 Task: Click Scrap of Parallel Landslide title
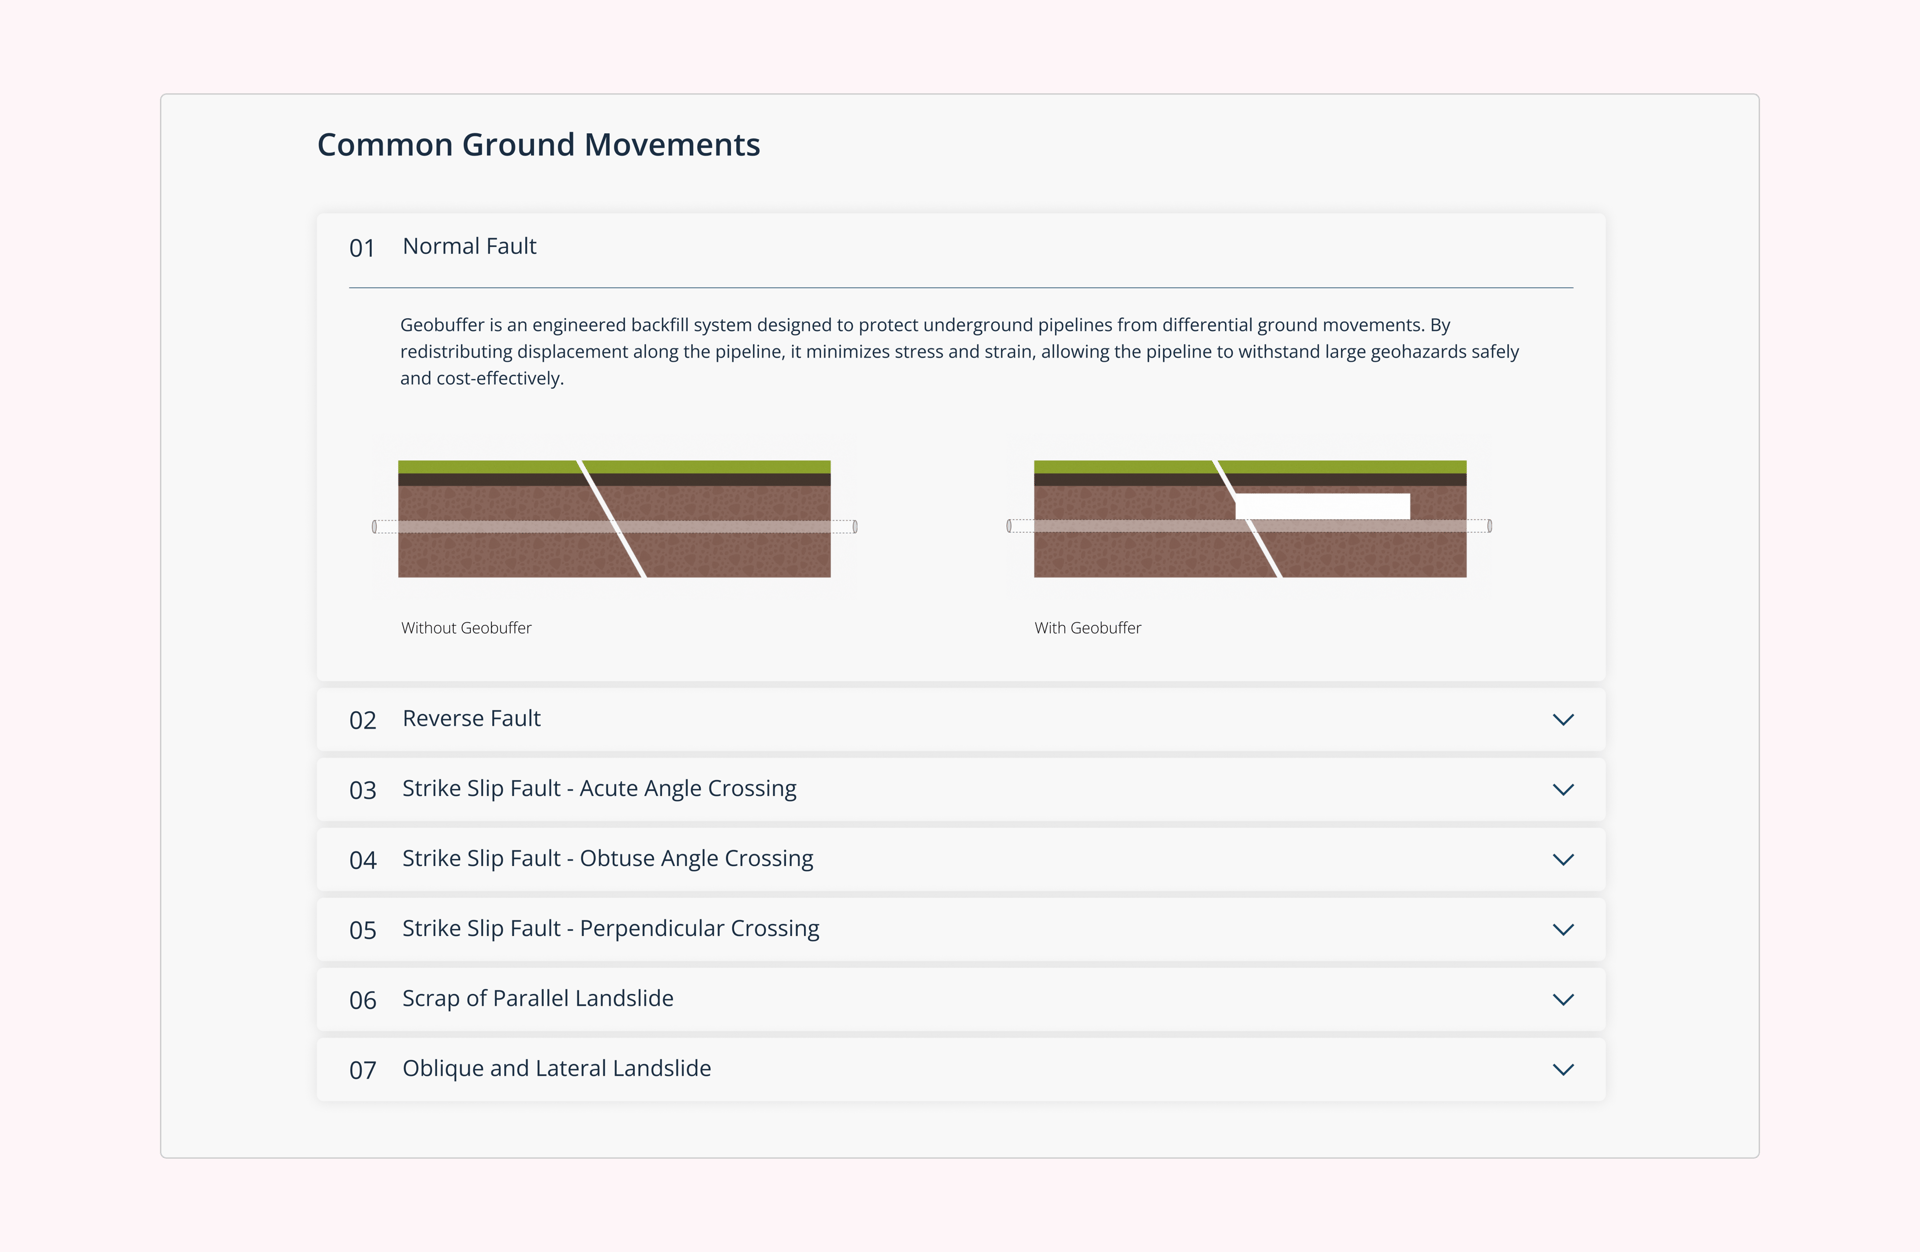pyautogui.click(x=537, y=999)
